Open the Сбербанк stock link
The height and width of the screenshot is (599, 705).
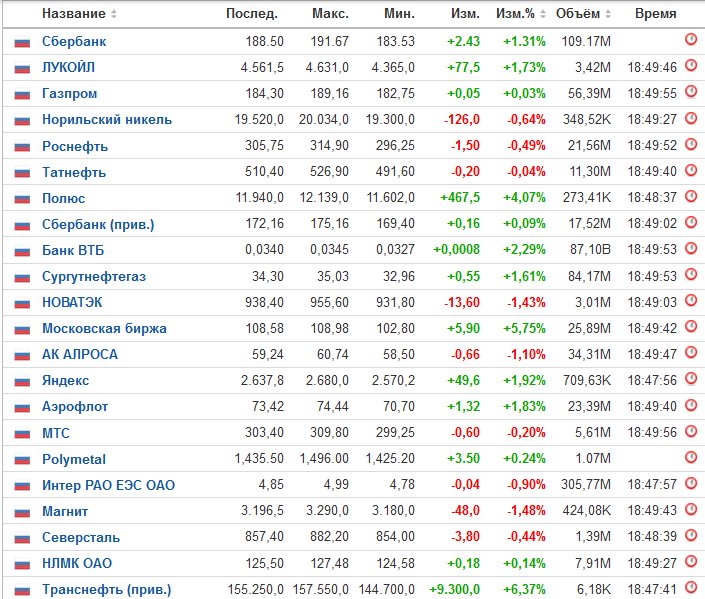(74, 41)
